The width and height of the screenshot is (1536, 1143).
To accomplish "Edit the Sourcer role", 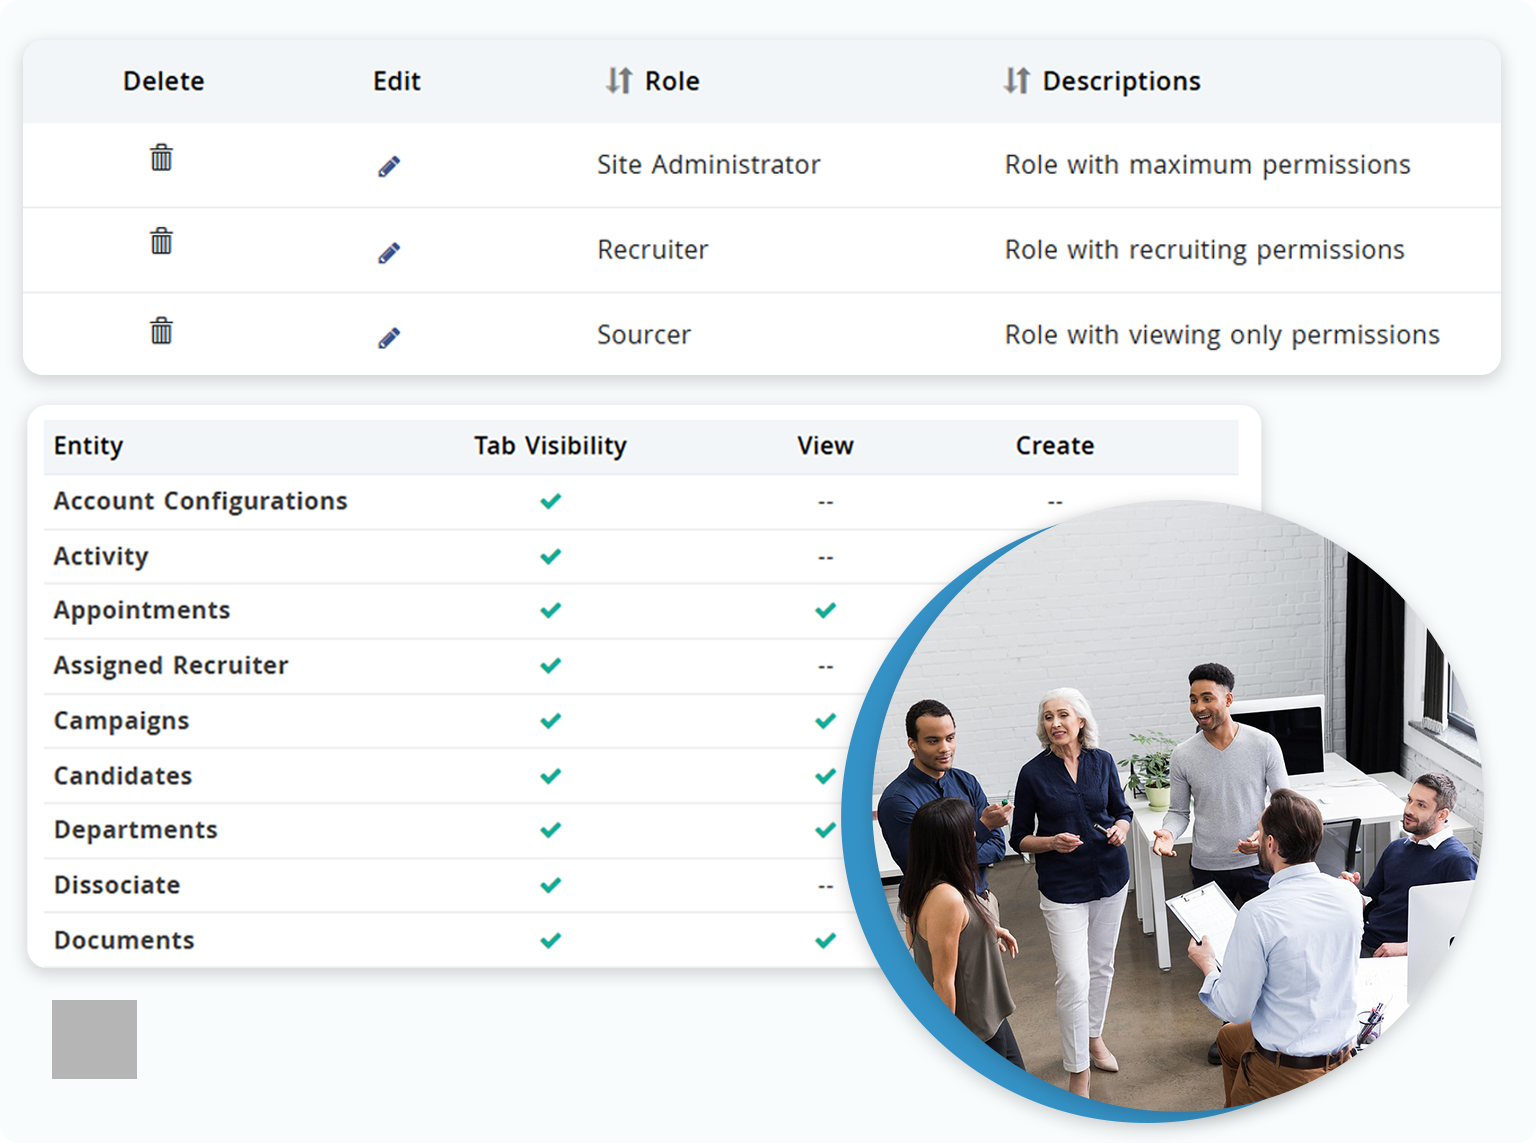I will (389, 338).
